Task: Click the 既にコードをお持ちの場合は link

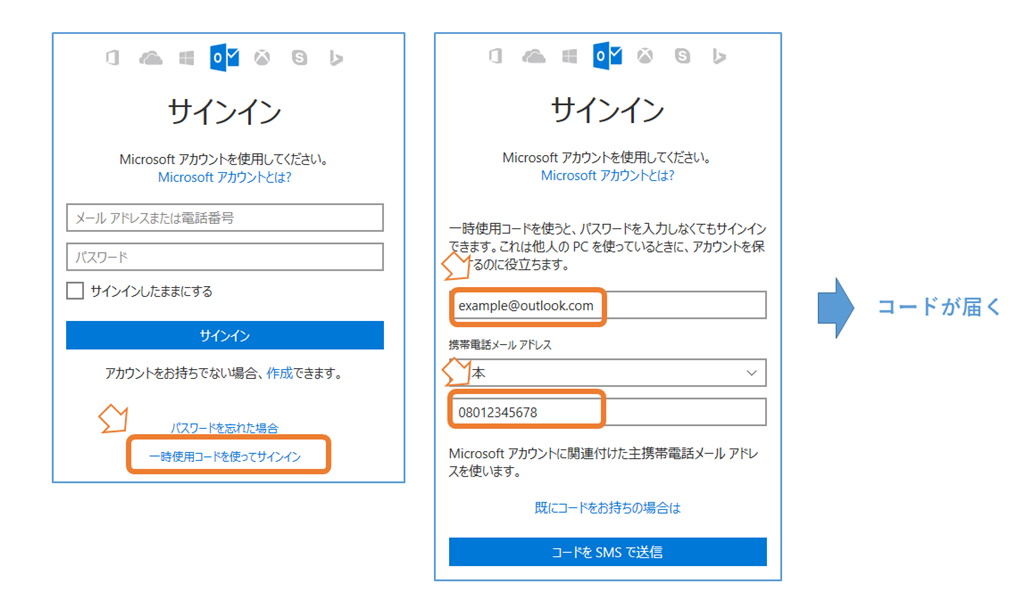Action: tap(607, 507)
